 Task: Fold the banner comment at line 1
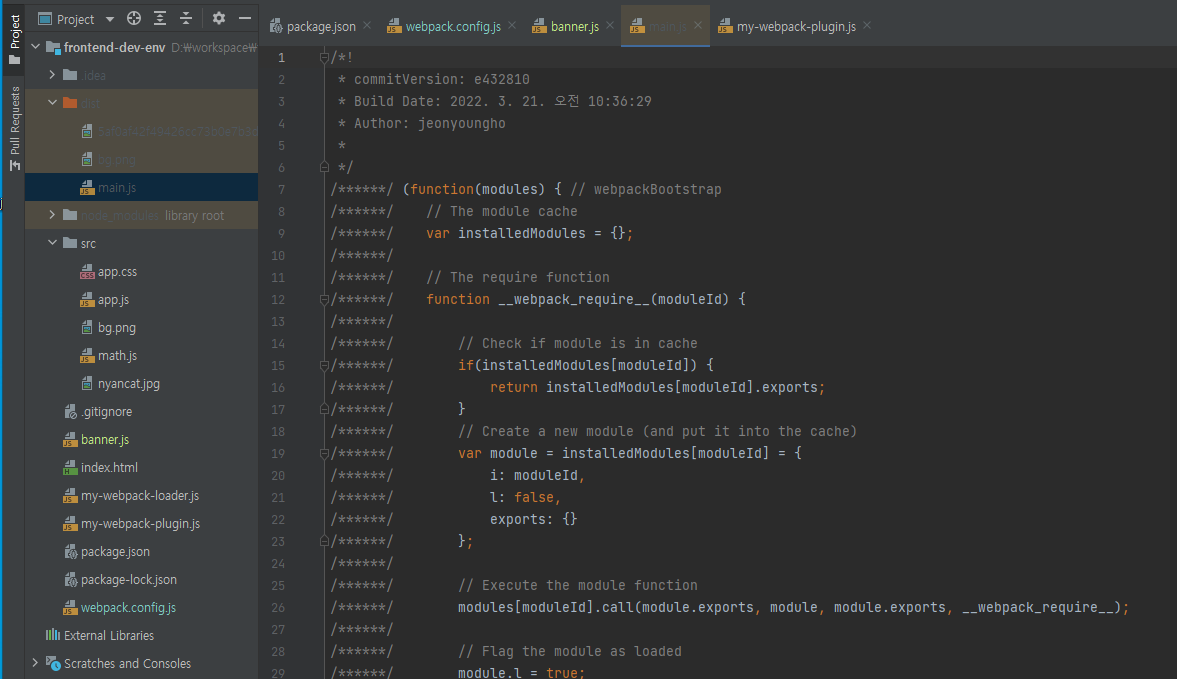tap(324, 57)
